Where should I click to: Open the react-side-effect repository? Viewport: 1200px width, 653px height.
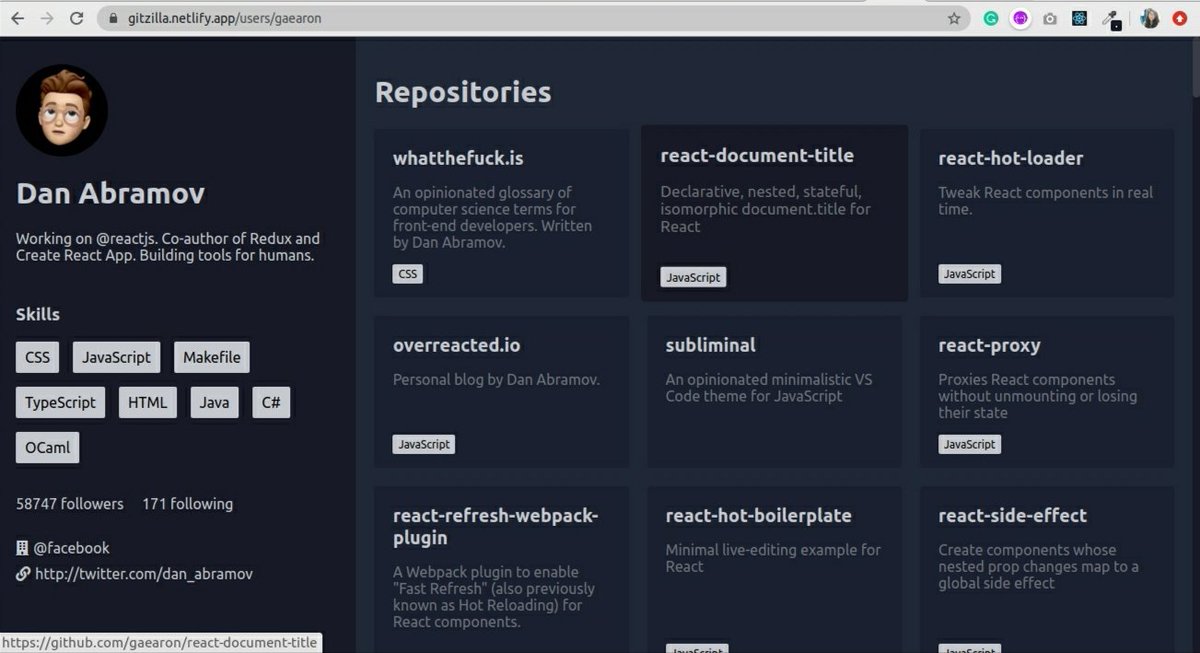pos(1047,570)
